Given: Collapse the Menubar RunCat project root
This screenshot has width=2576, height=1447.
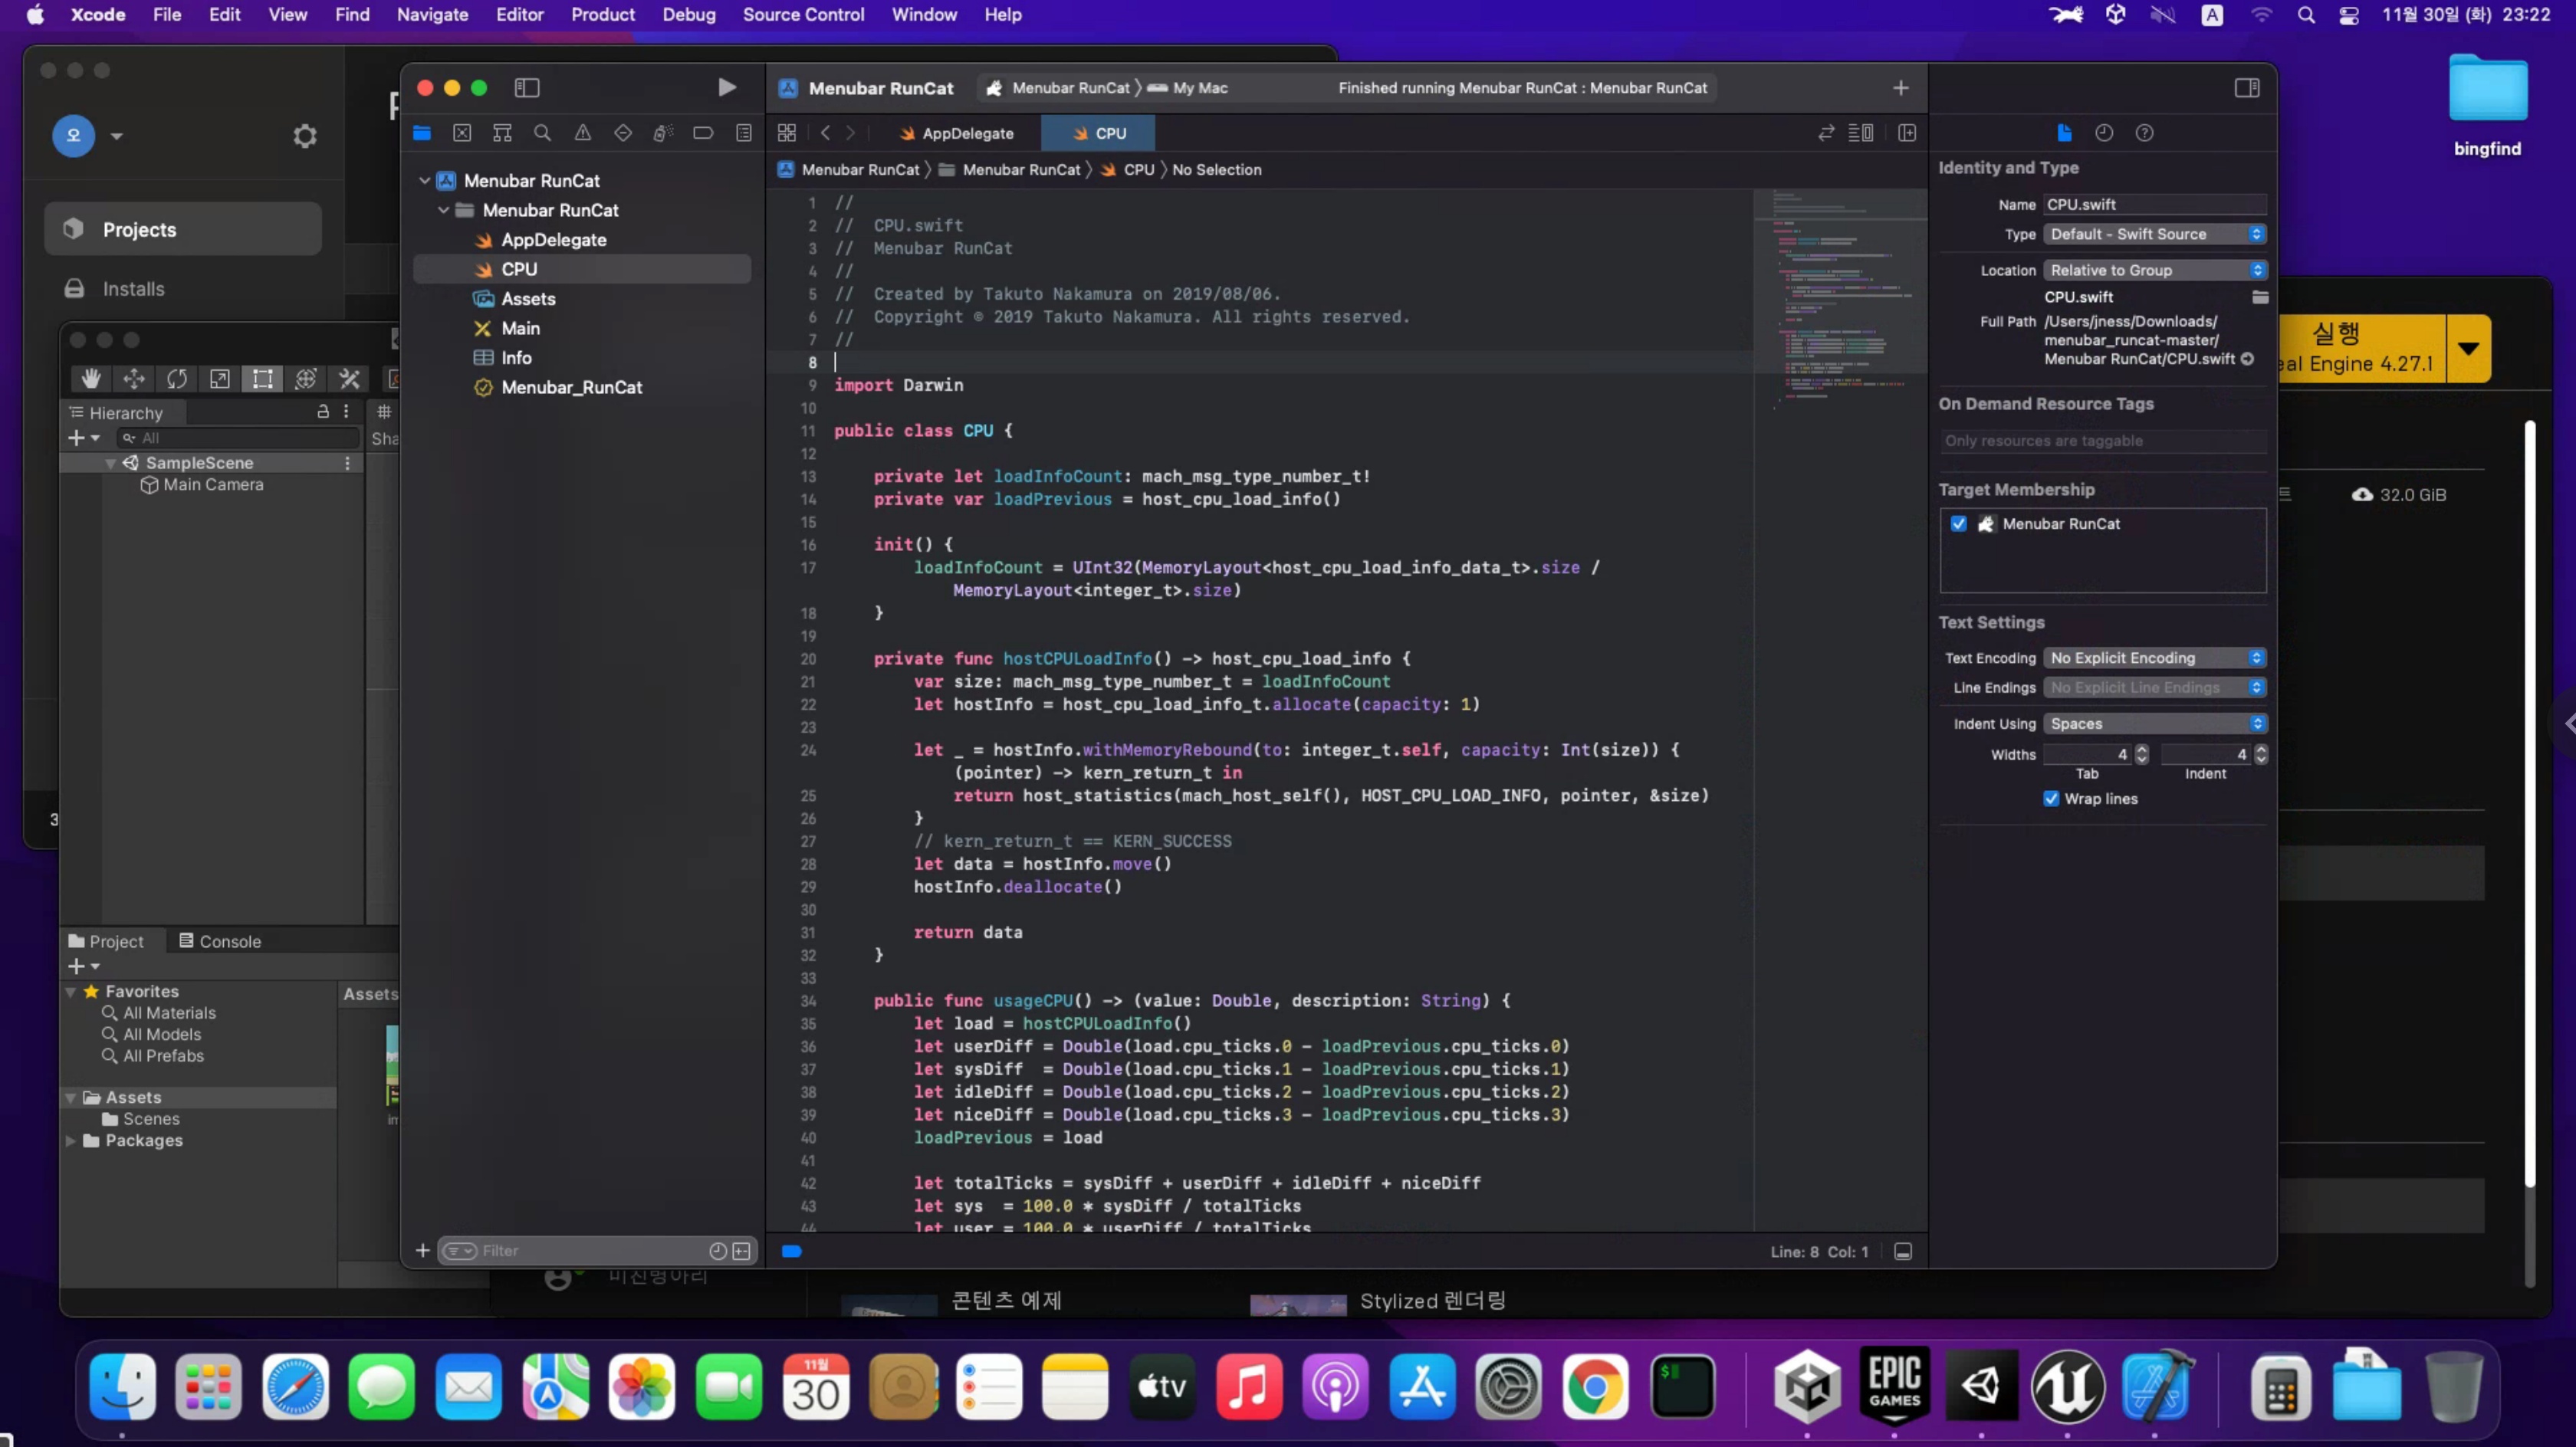Looking at the screenshot, I should point(425,181).
